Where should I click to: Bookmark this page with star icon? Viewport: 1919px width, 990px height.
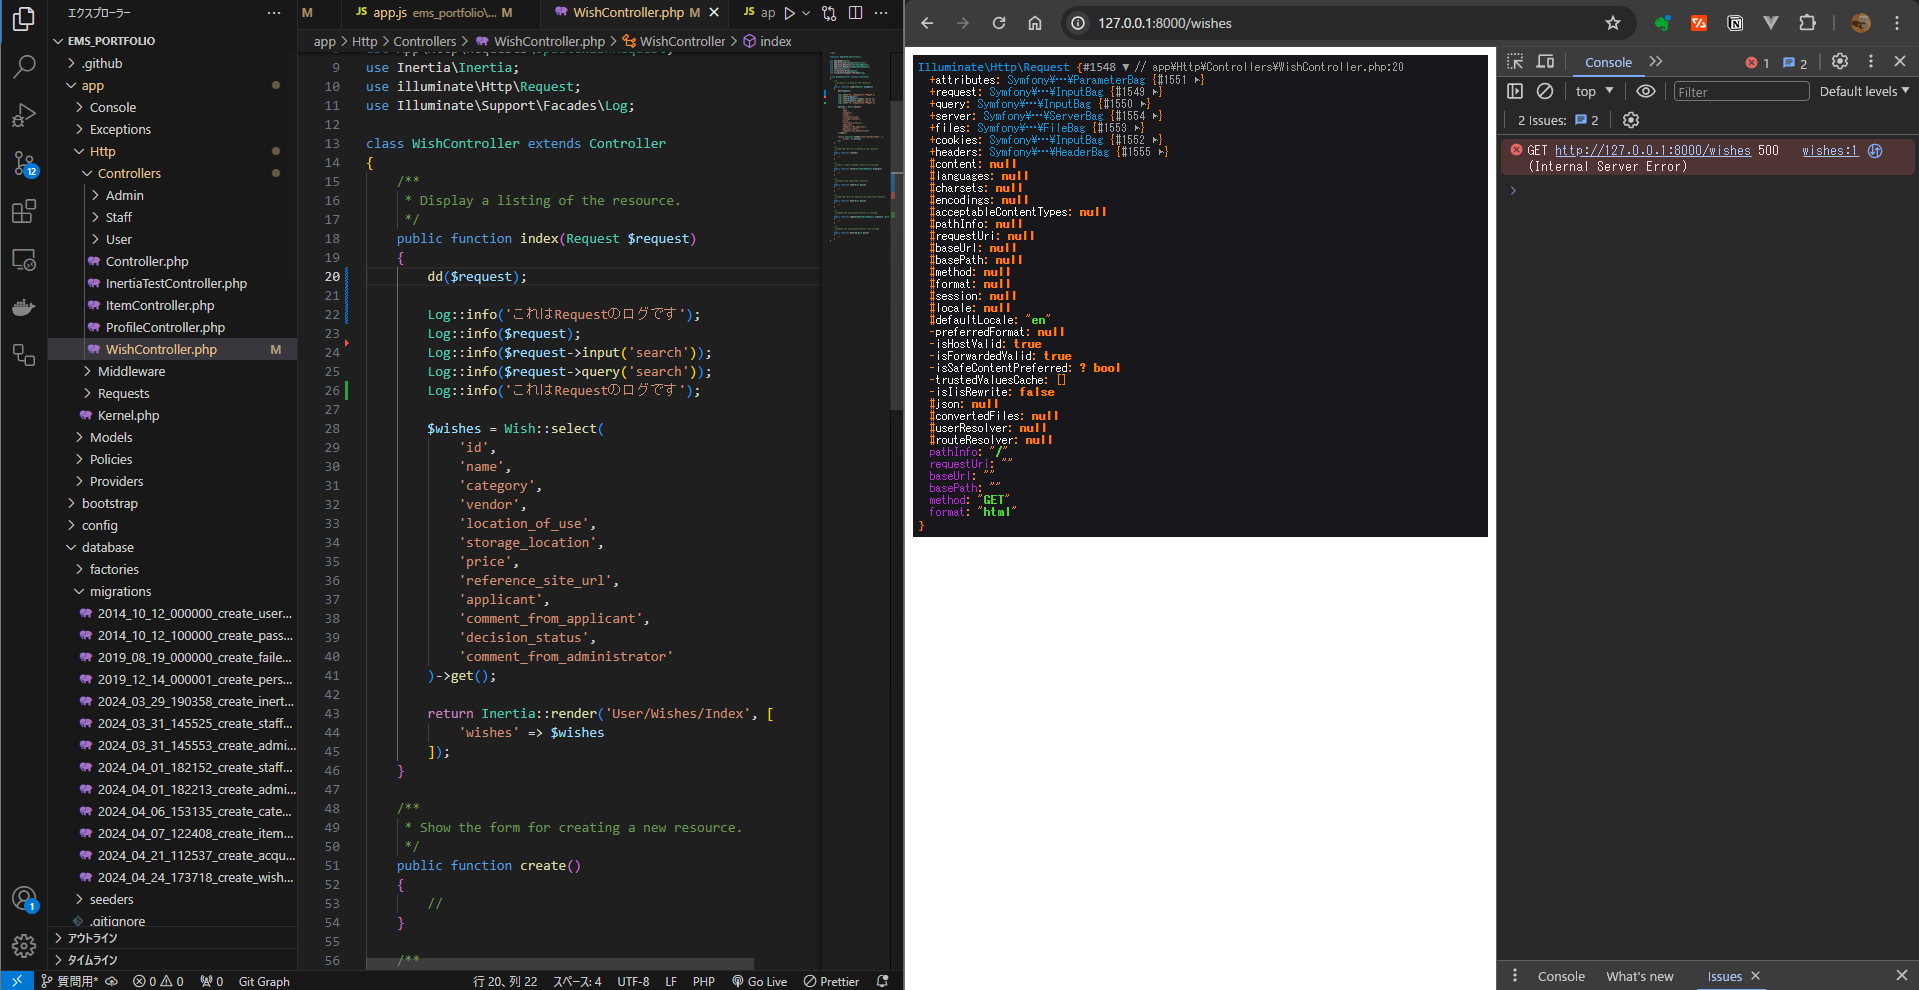1612,23
